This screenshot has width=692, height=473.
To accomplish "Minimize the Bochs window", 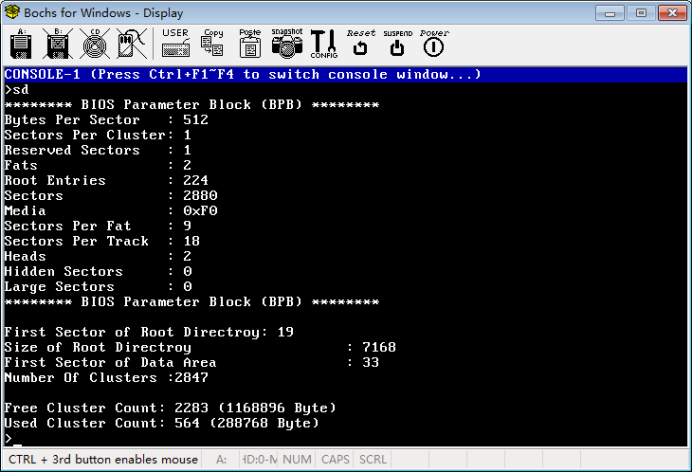I will point(609,13).
